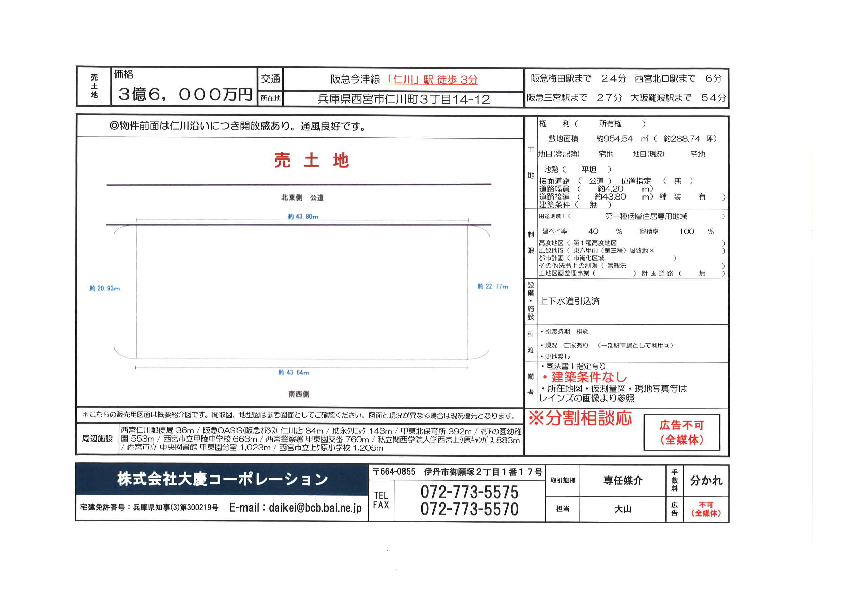The image size is (842, 595).
Task: Click the red 建築条件なし text
Action: tap(585, 376)
